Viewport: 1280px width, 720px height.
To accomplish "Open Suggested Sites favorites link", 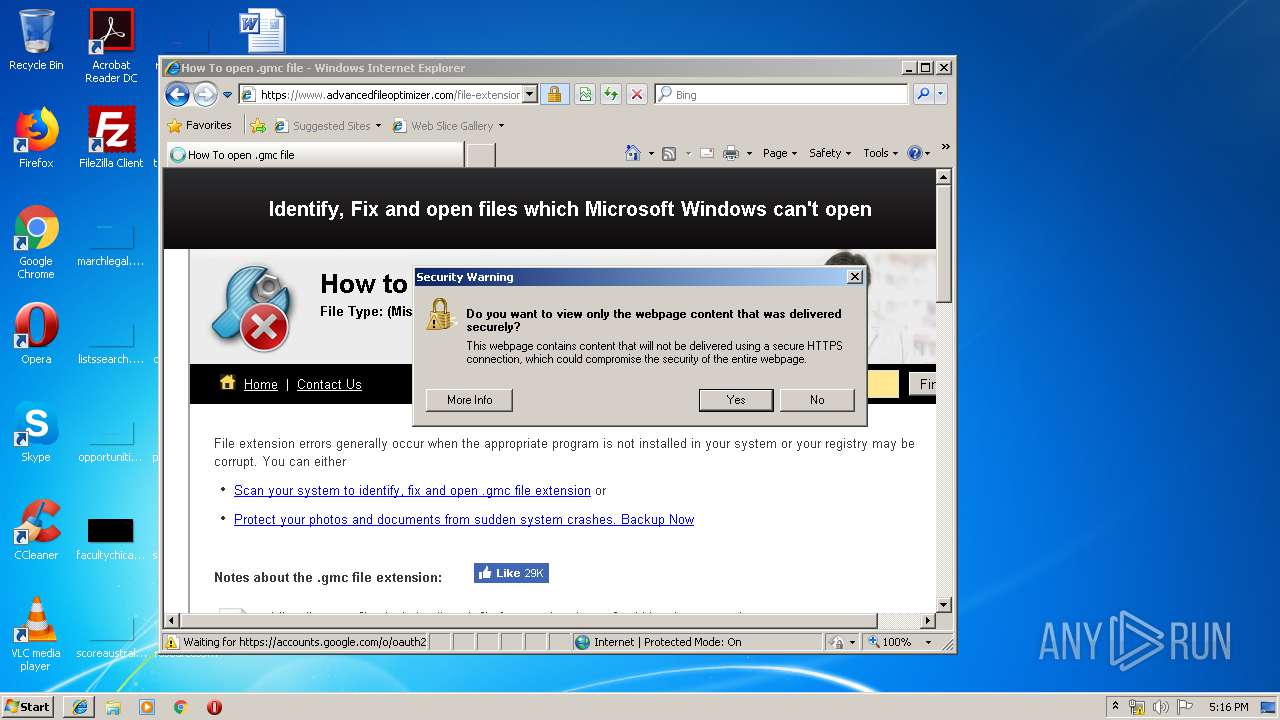I will point(328,126).
